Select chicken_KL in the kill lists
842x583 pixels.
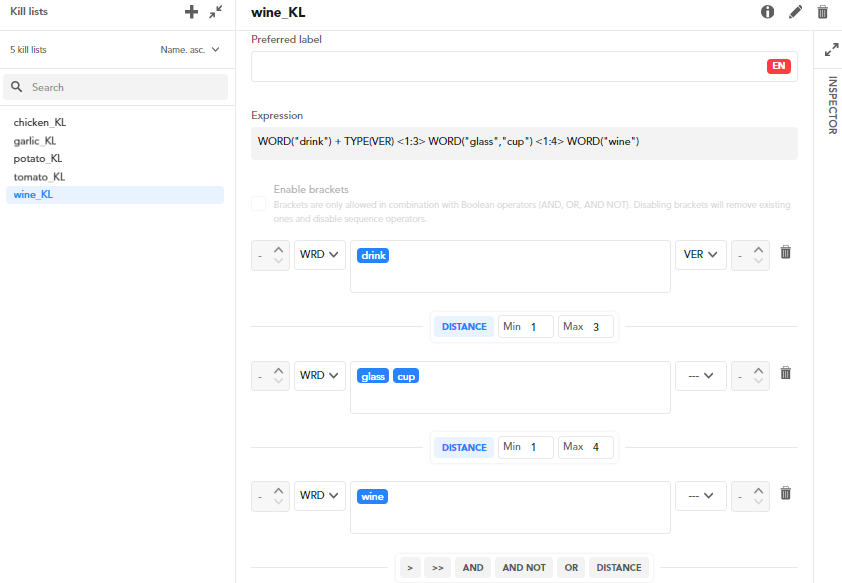click(x=40, y=122)
